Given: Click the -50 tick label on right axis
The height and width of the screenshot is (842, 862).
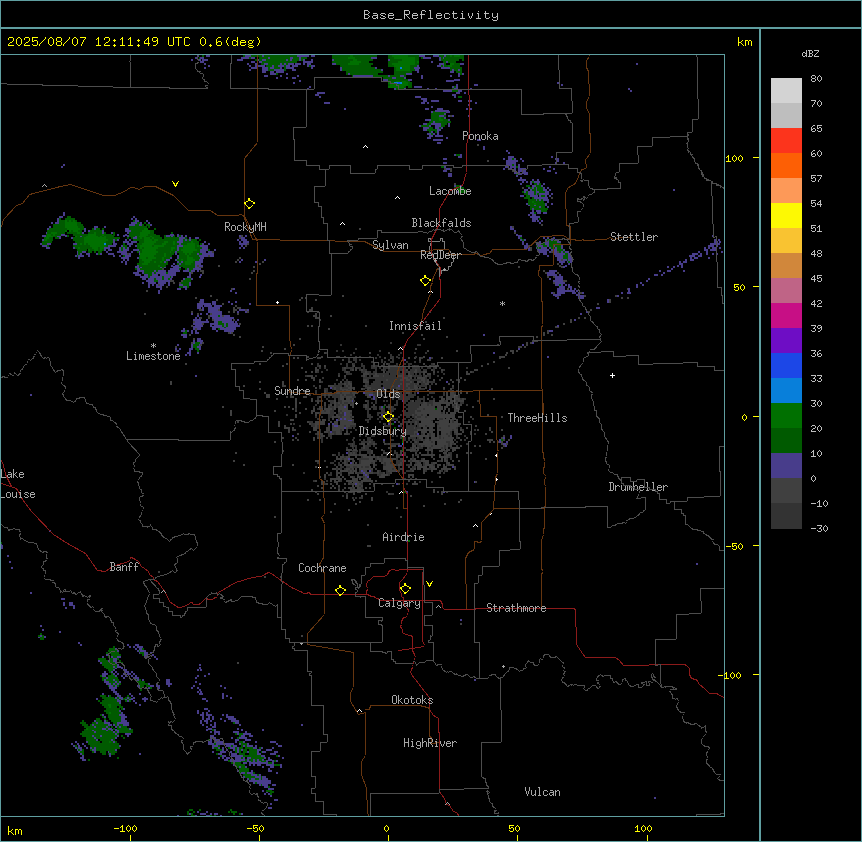Looking at the screenshot, I should coord(734,546).
